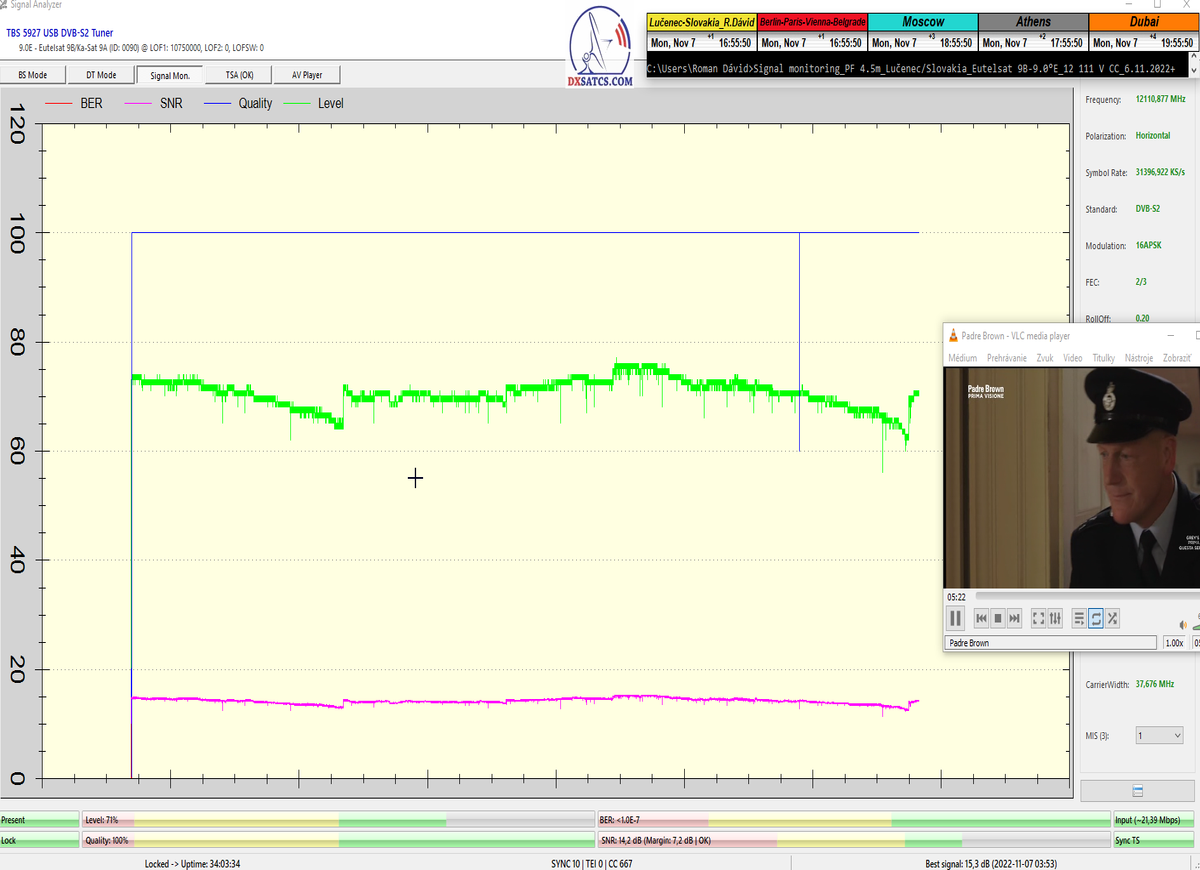Click the list icon button below MIS

[x=1138, y=790]
